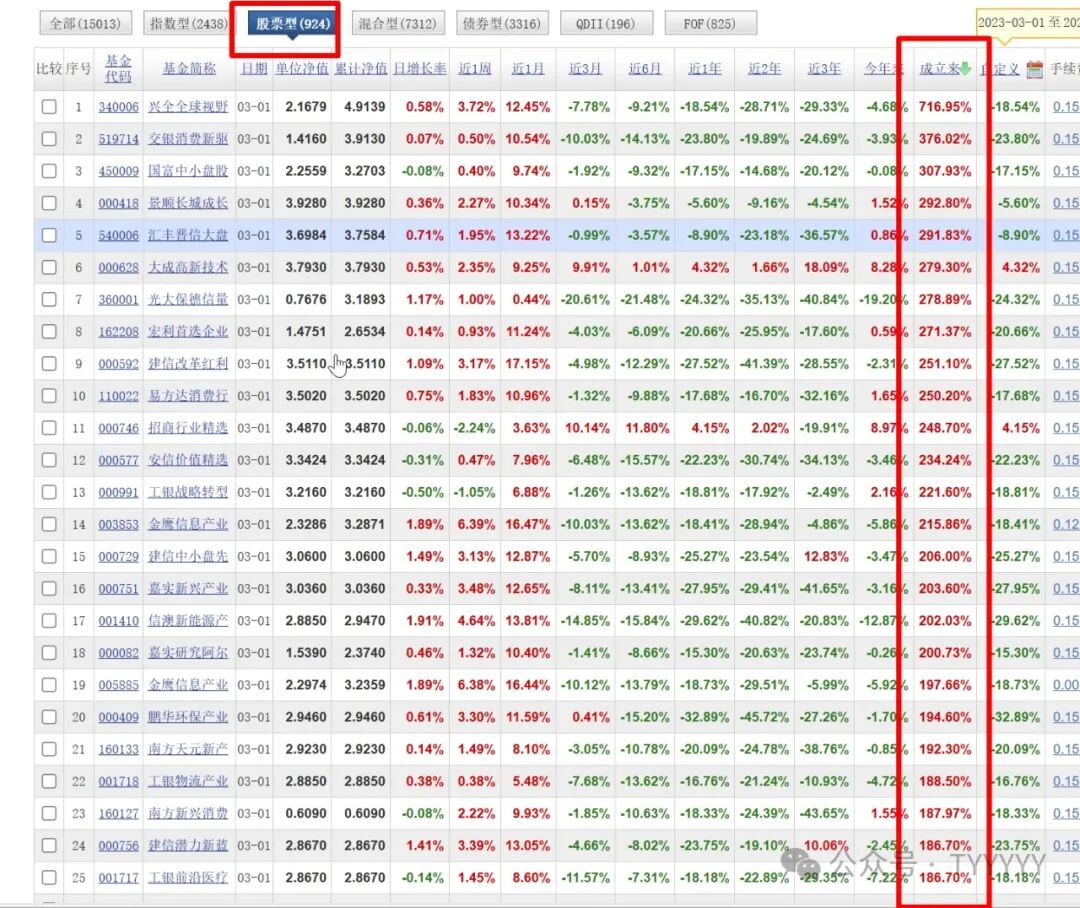Viewport: 1080px width, 908px height.
Task: Sort by the 基金代码 column header
Action: coord(118,69)
